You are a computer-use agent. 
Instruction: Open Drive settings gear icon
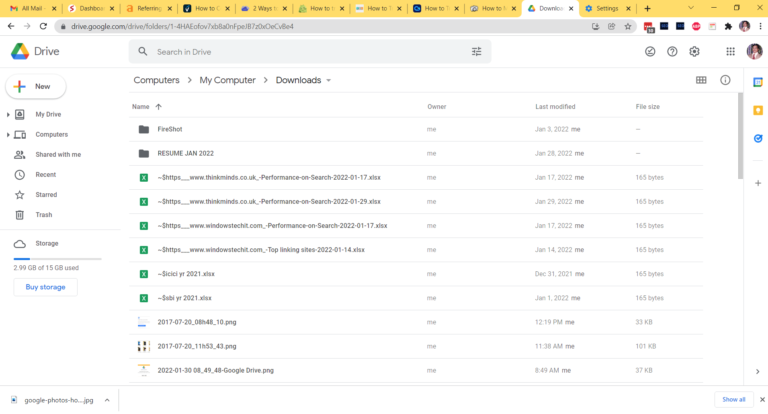tap(694, 51)
